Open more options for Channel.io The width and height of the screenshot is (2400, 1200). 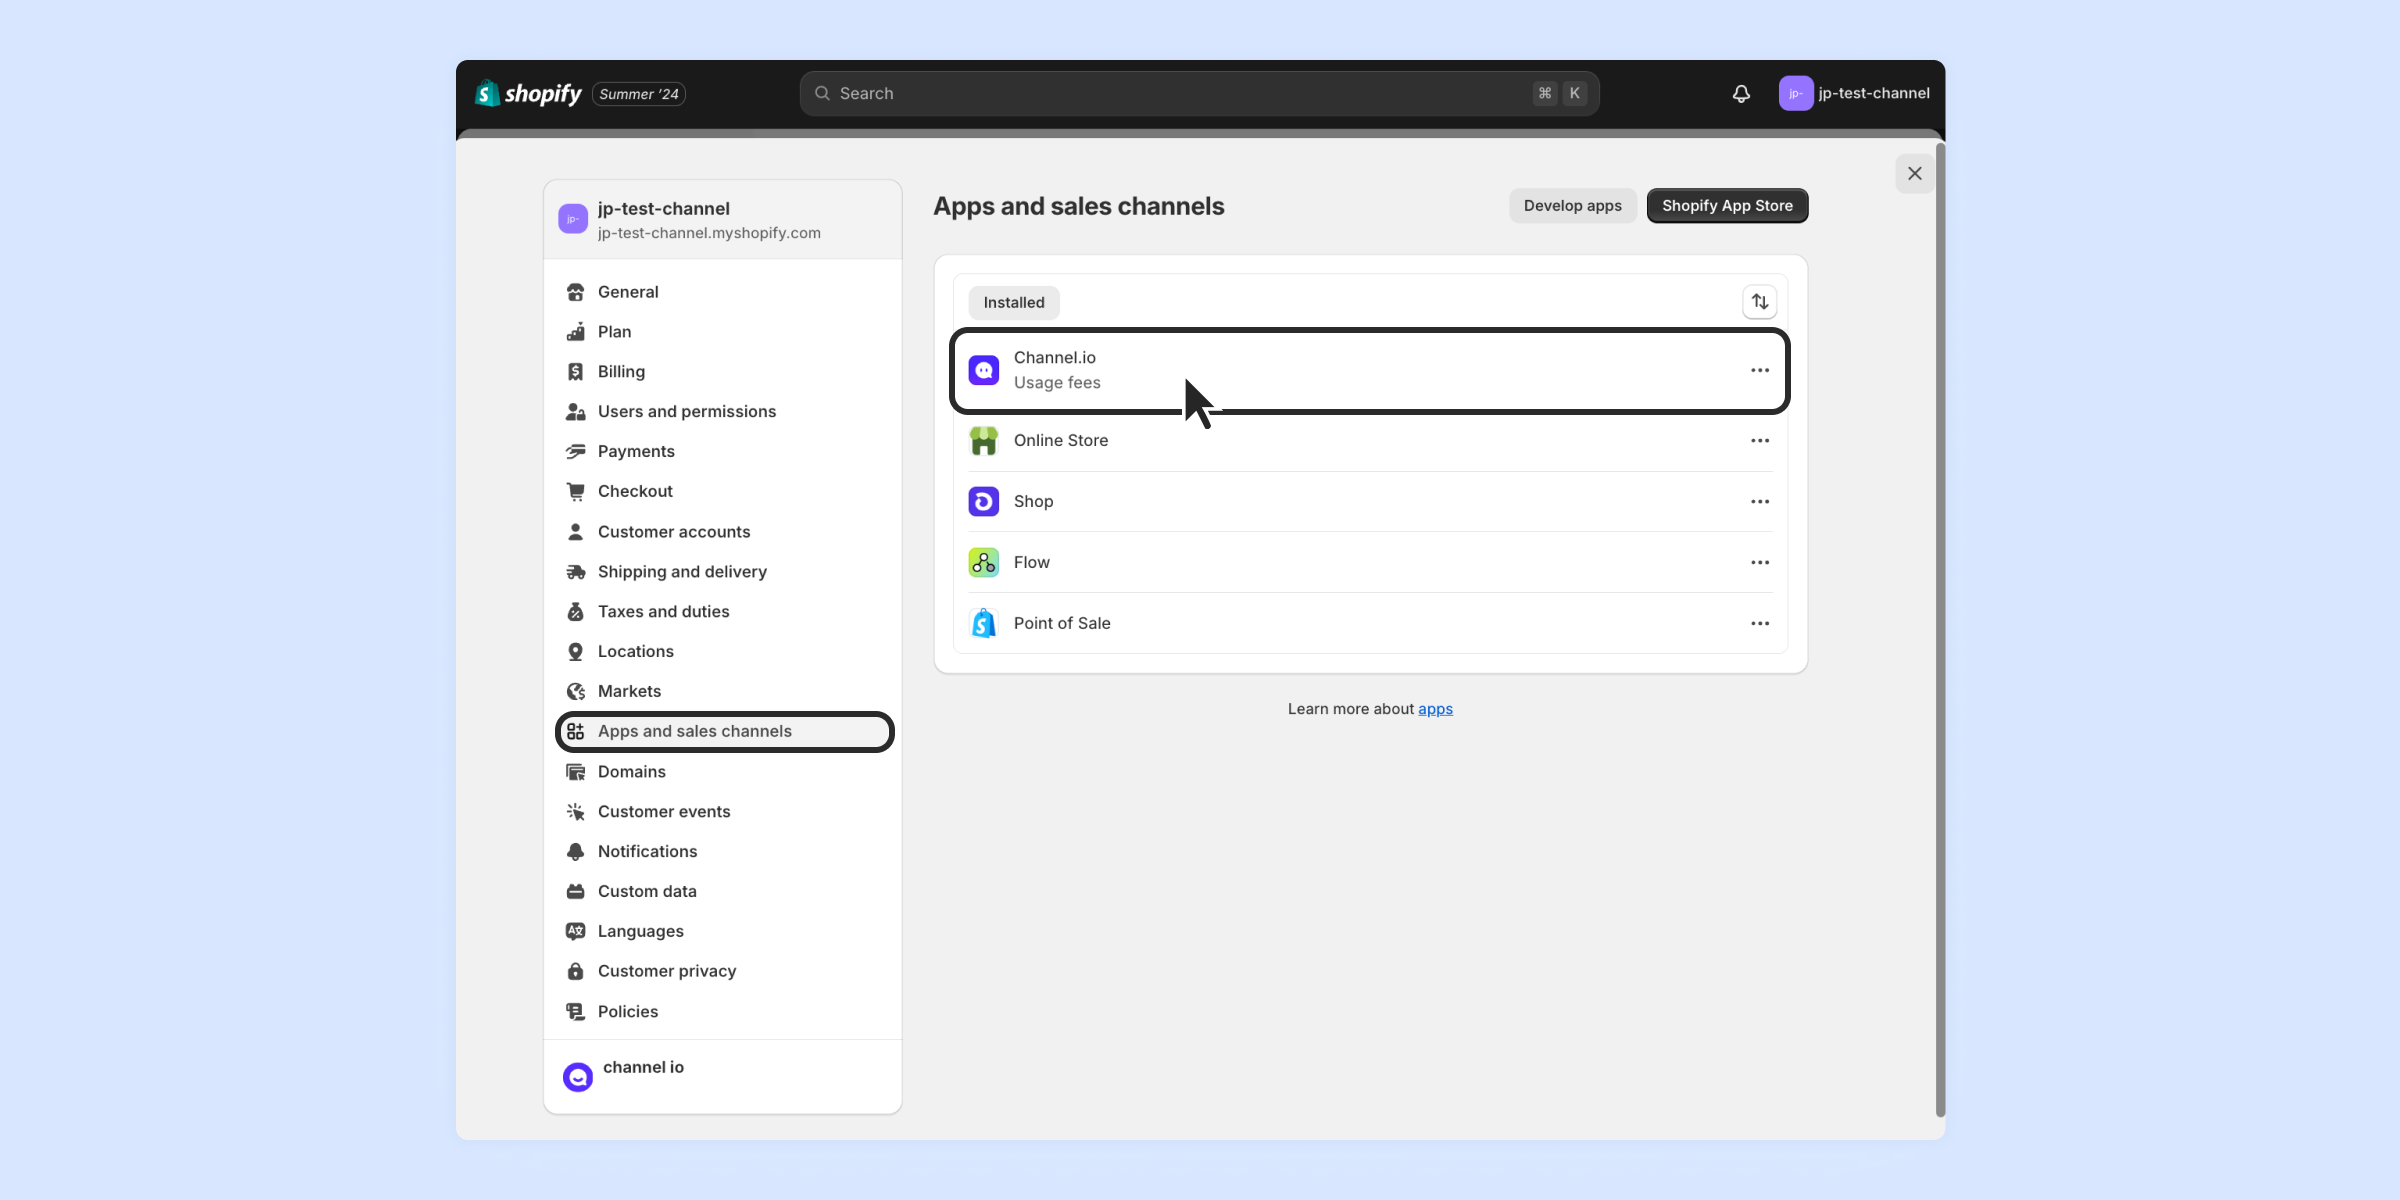tap(1760, 371)
